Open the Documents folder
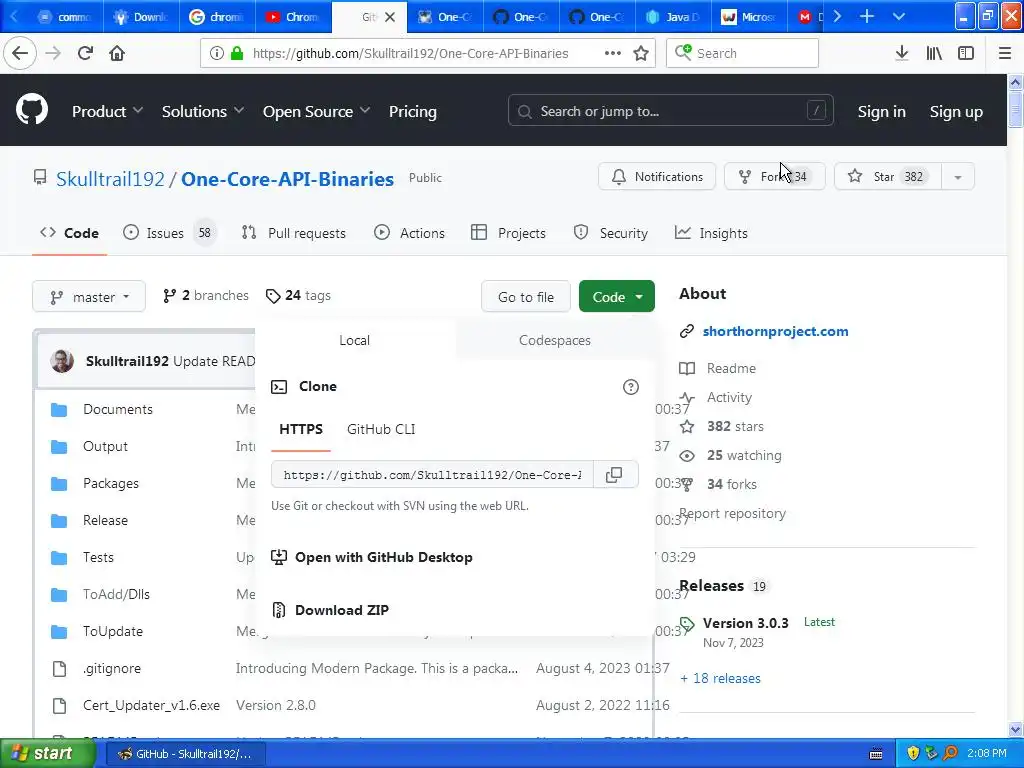 click(118, 409)
